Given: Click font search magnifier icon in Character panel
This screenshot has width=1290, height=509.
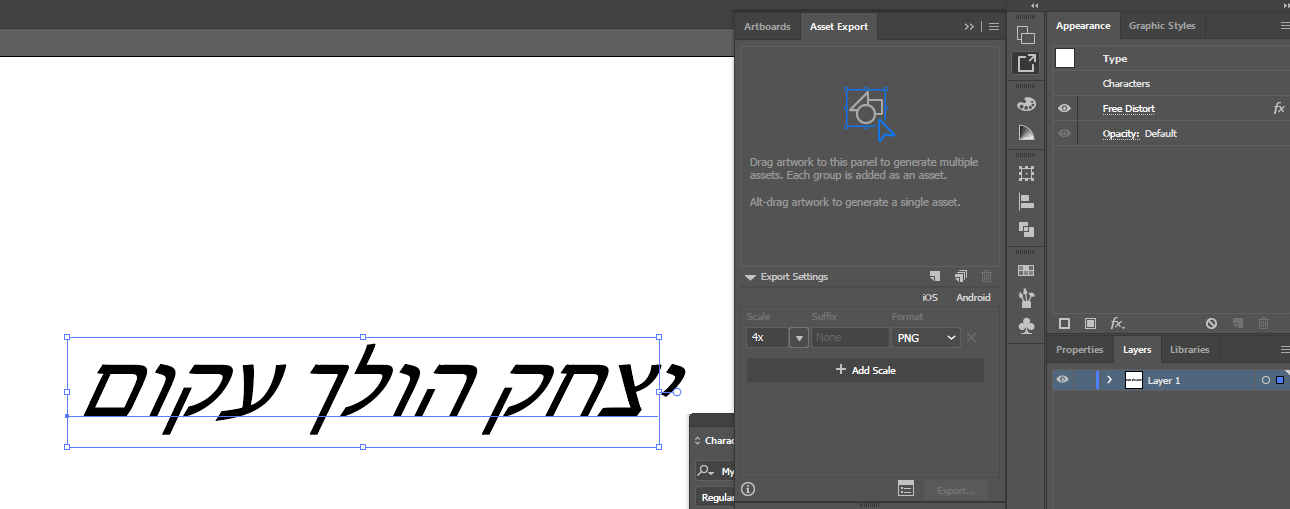Looking at the screenshot, I should pos(706,471).
